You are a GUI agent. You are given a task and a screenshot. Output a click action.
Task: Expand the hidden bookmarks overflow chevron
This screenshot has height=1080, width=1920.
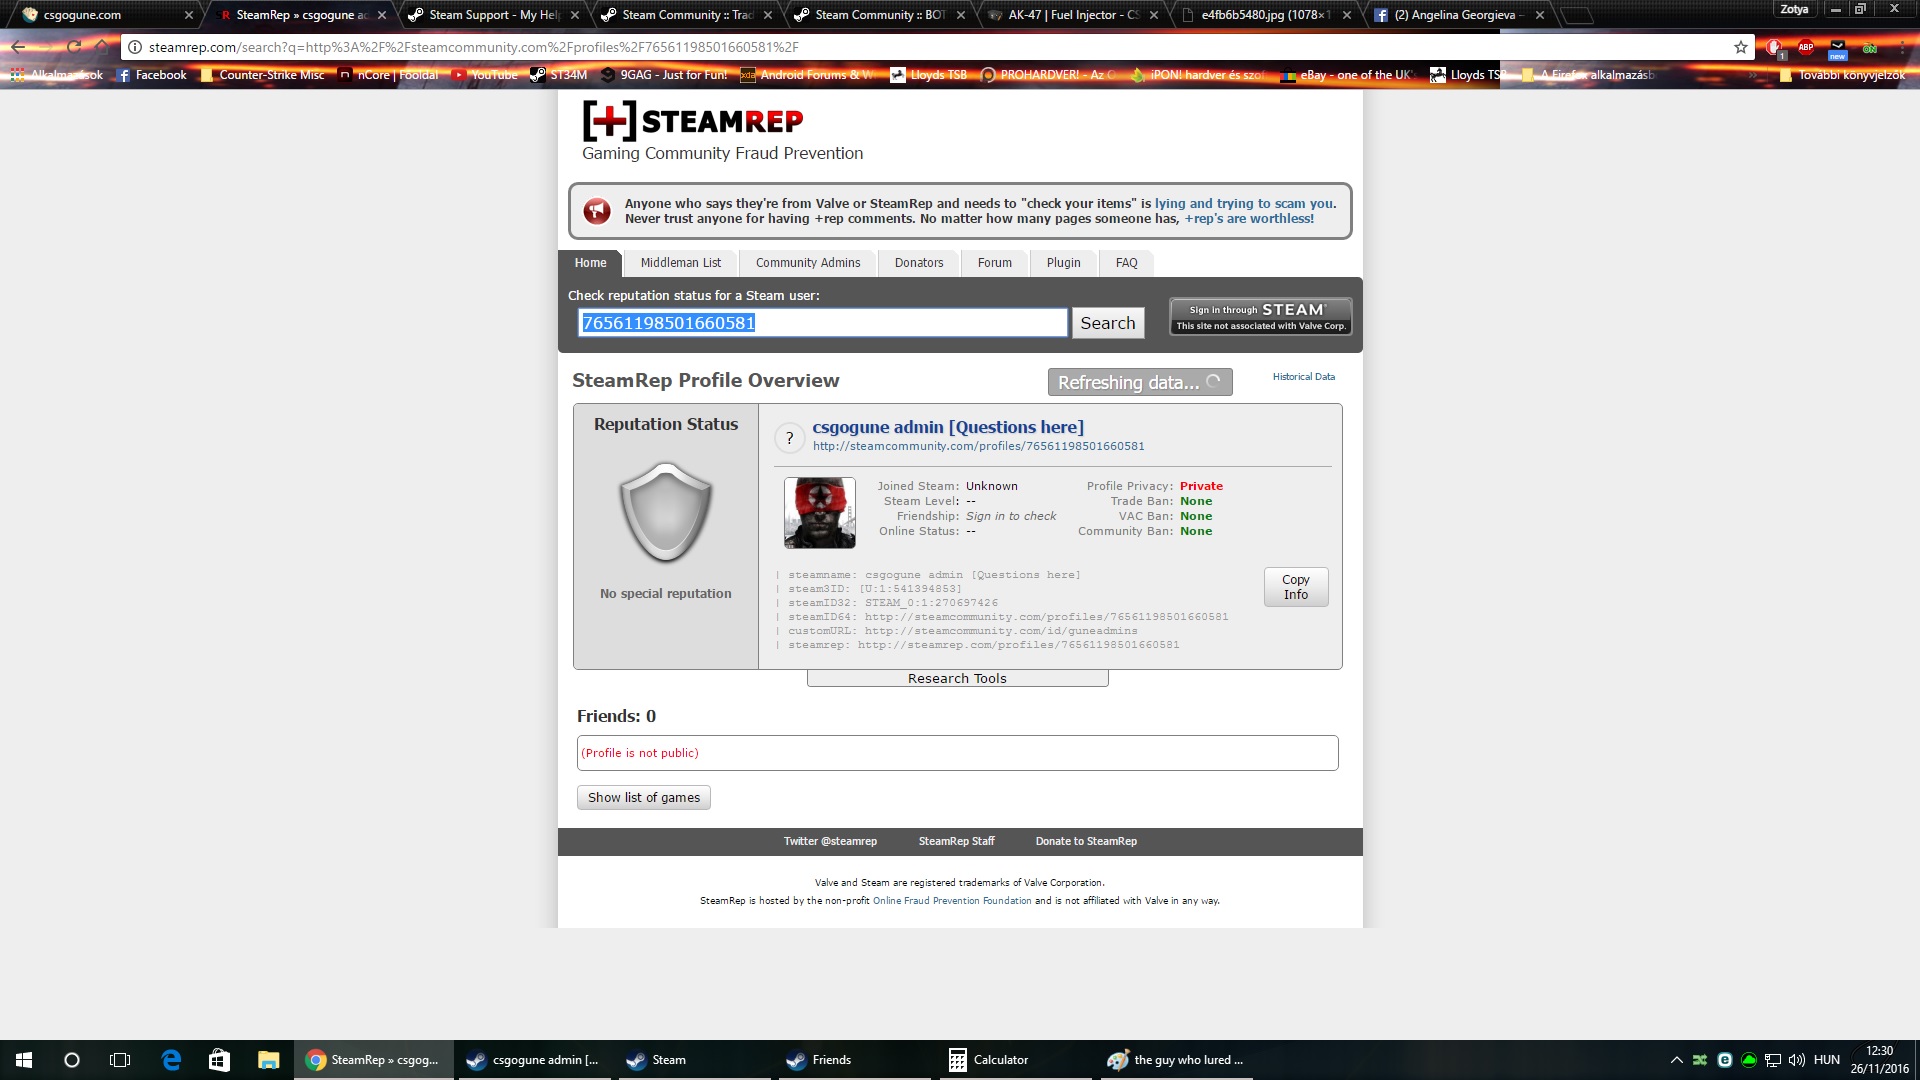[1753, 75]
